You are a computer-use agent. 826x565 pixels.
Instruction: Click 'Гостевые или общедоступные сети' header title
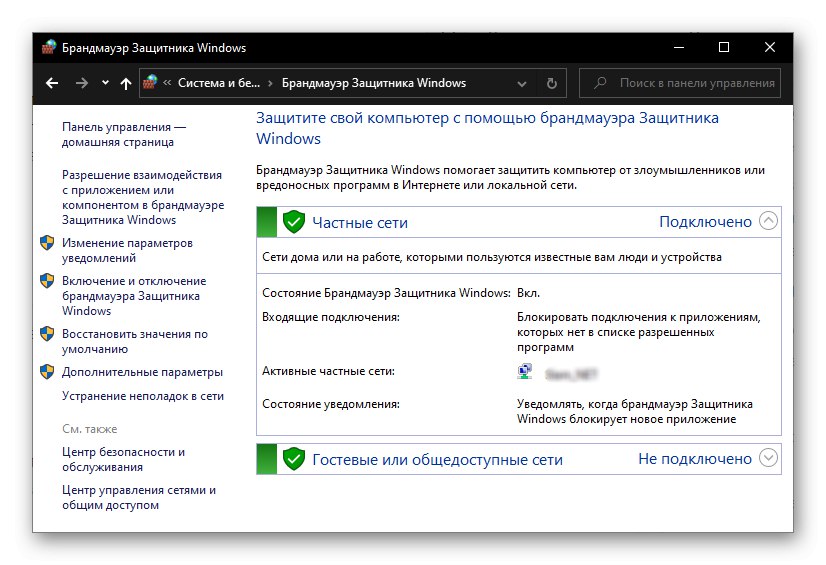coord(437,459)
